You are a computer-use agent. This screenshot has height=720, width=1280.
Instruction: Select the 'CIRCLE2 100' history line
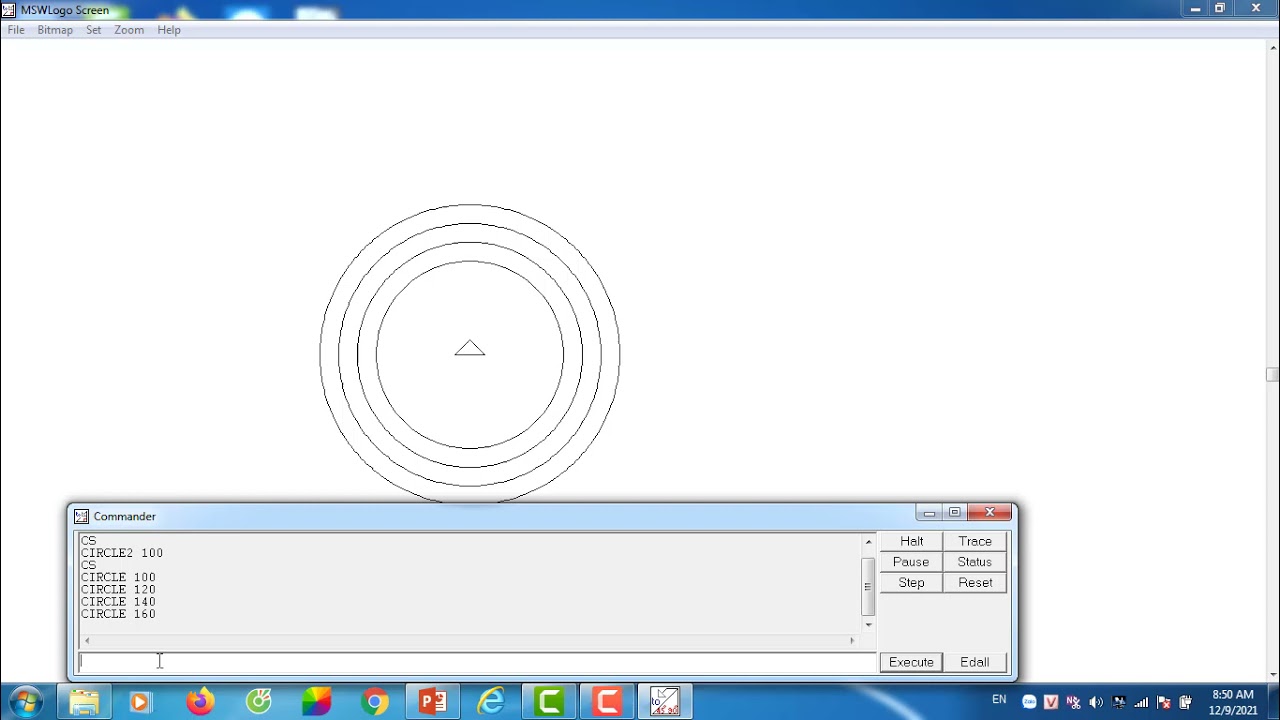tap(122, 553)
